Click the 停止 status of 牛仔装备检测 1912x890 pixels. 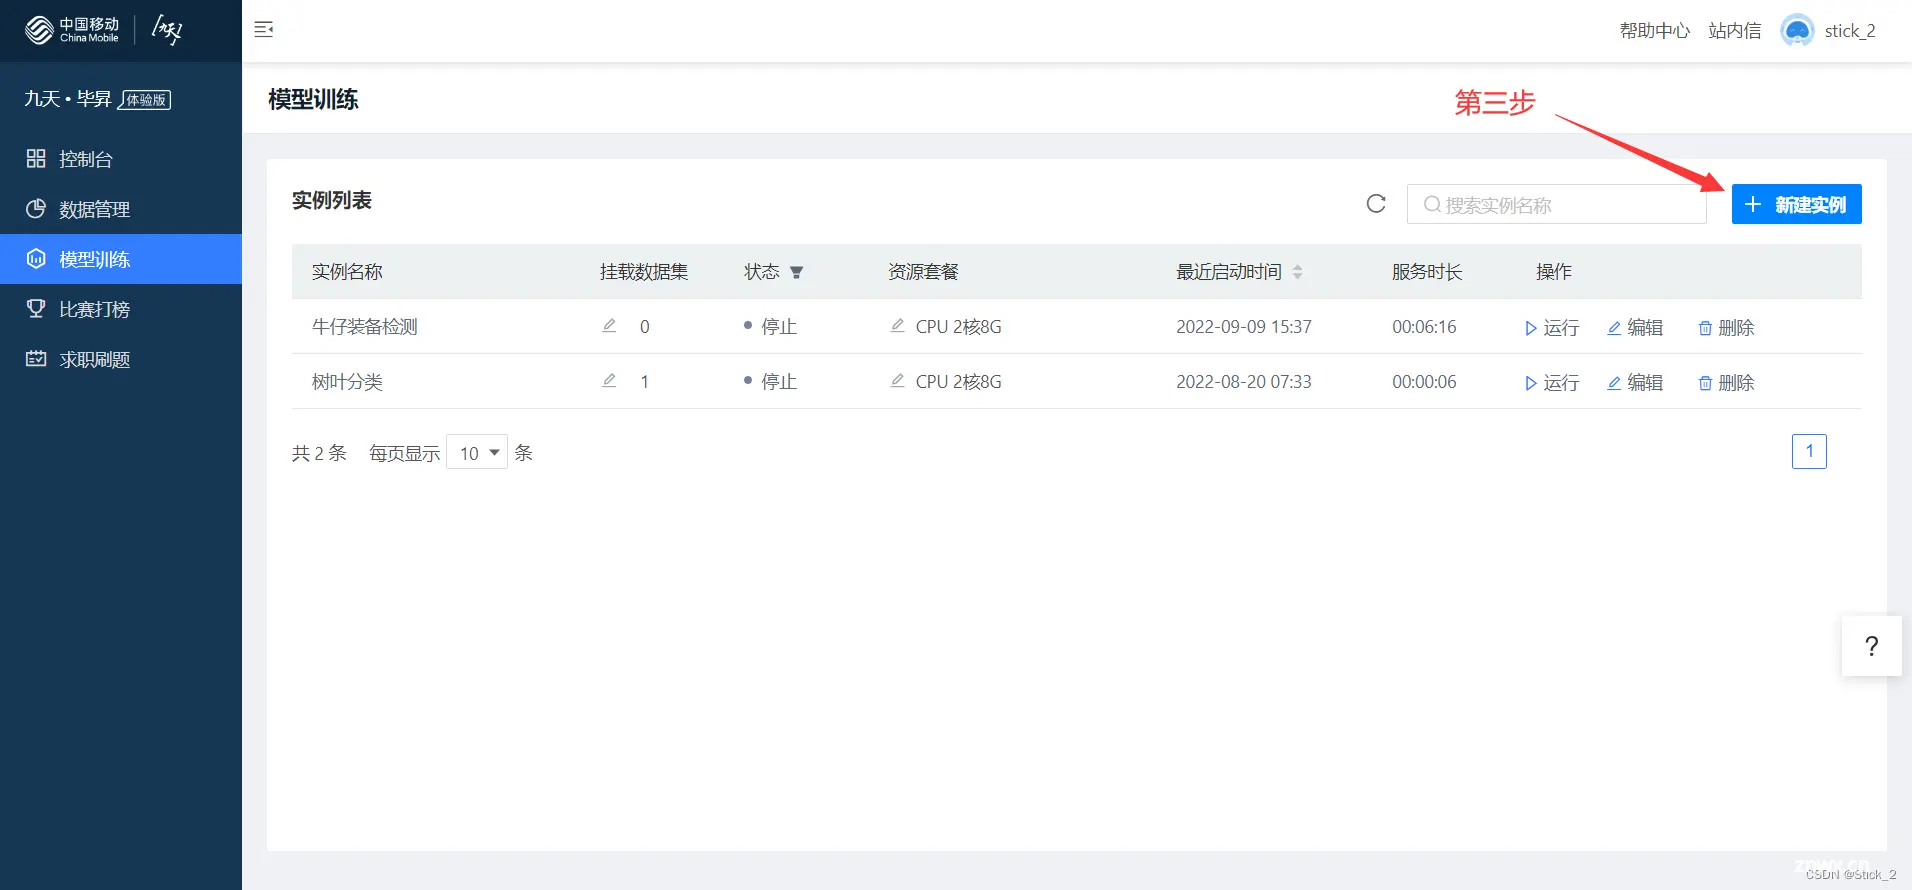tap(771, 327)
